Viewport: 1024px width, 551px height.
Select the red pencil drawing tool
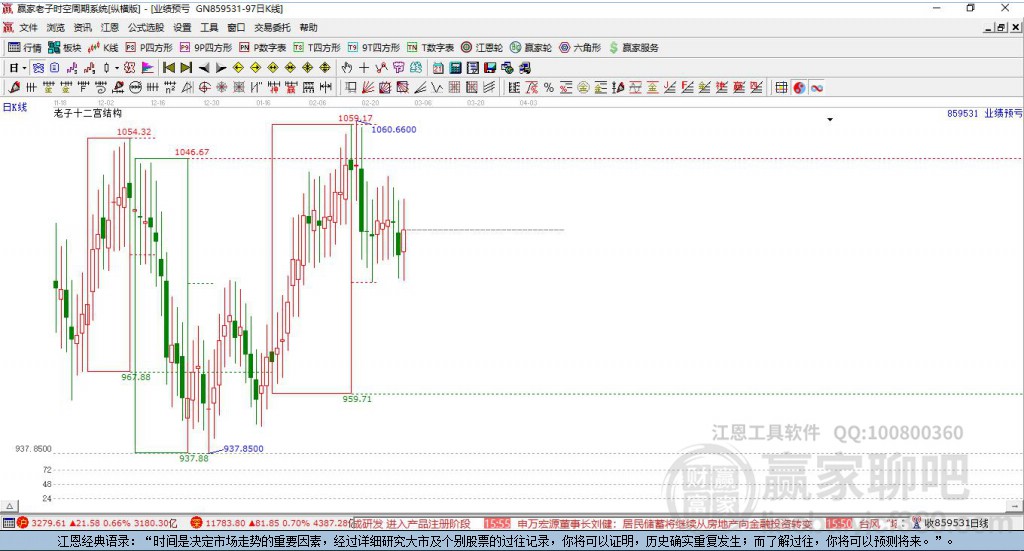14,87
